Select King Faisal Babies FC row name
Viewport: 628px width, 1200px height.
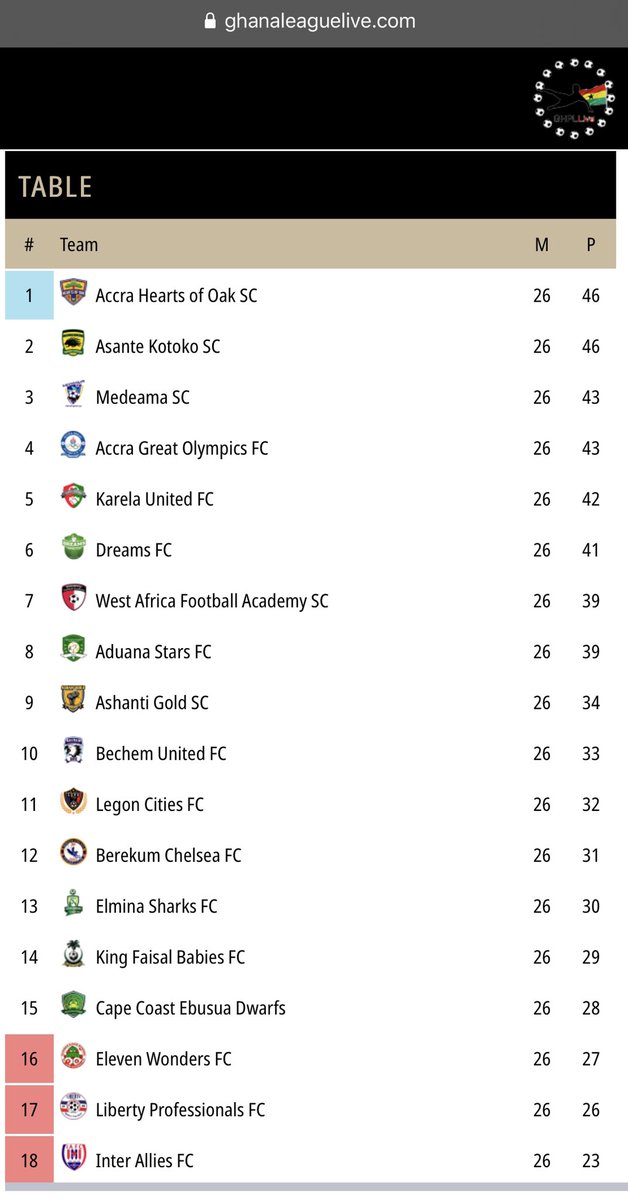(x=170, y=957)
